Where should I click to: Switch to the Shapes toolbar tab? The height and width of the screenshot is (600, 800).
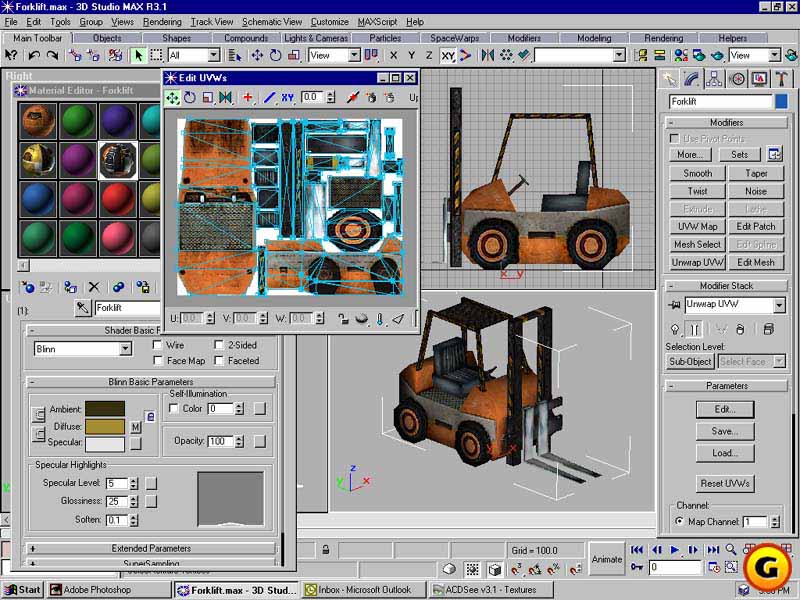(x=177, y=38)
